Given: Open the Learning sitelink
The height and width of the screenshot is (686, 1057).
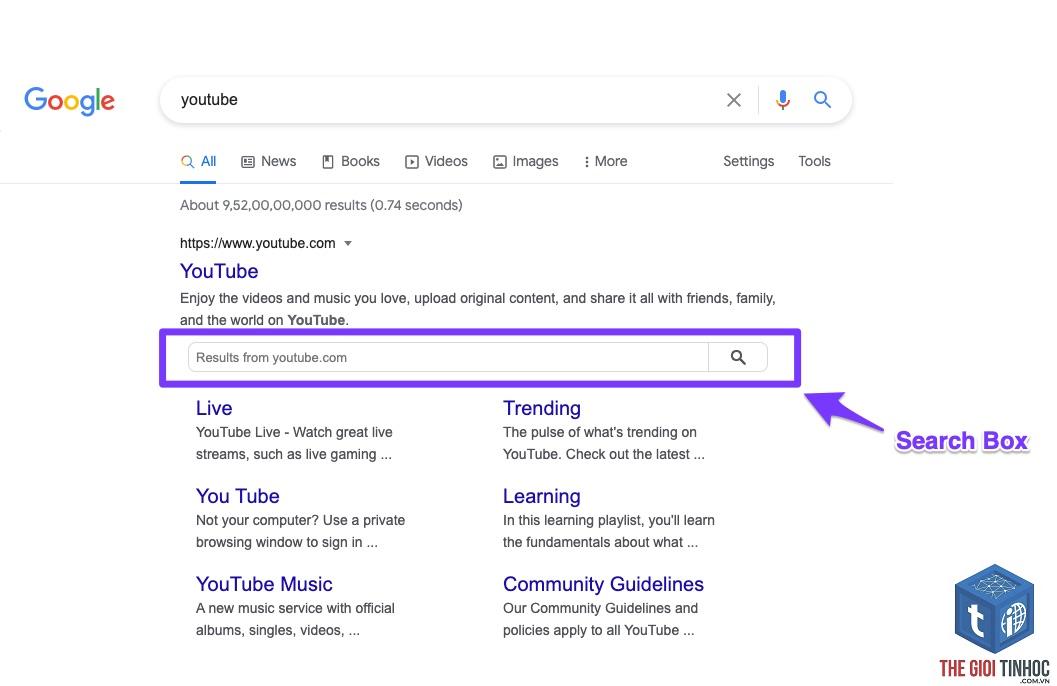Looking at the screenshot, I should pos(542,497).
